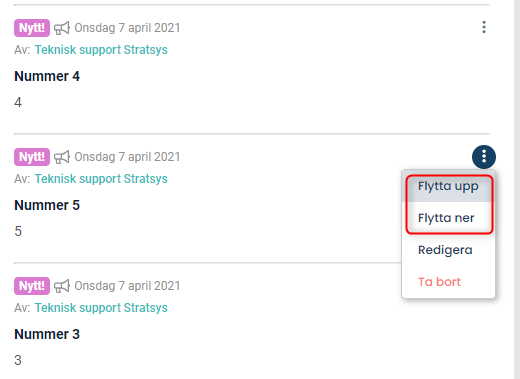Click the date text on Nummer 3 post
Viewport: 520px width, 379px height.
[x=127, y=286]
